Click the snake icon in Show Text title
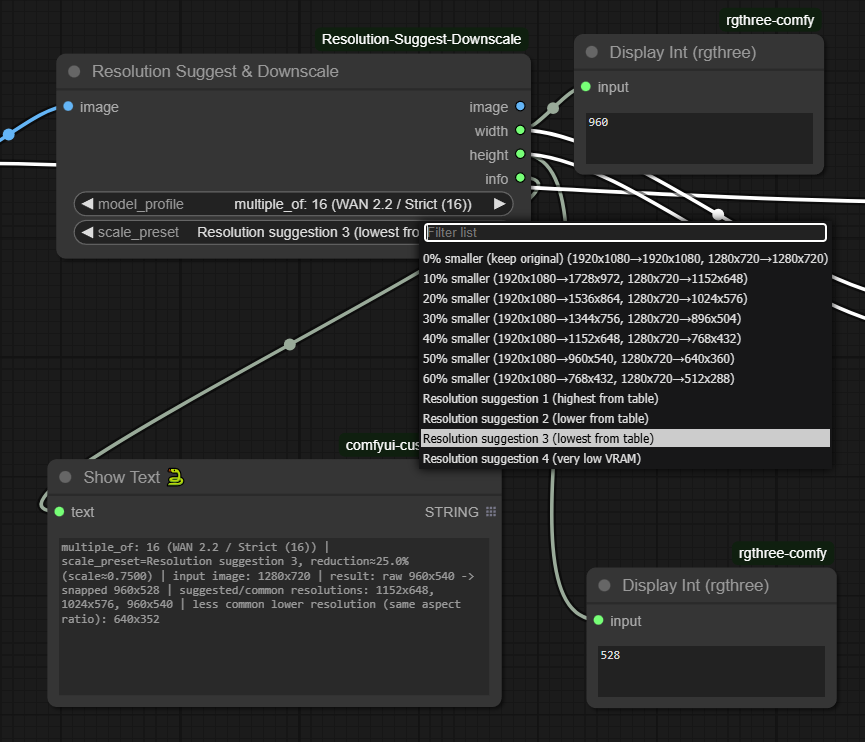 tap(175, 477)
